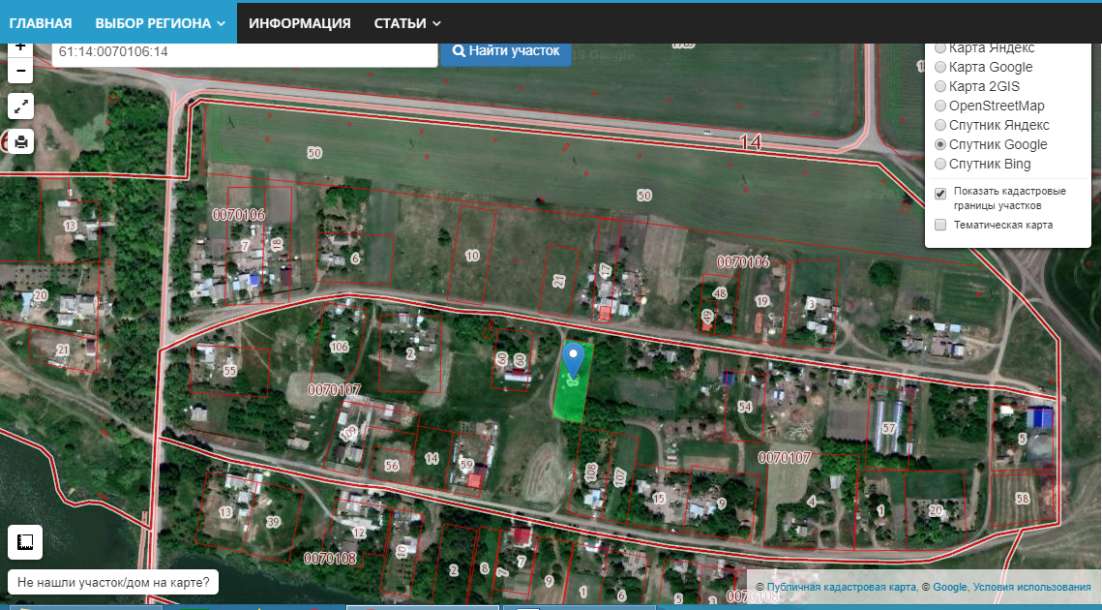Click the cadastral number search field
This screenshot has width=1102, height=610.
[x=244, y=52]
